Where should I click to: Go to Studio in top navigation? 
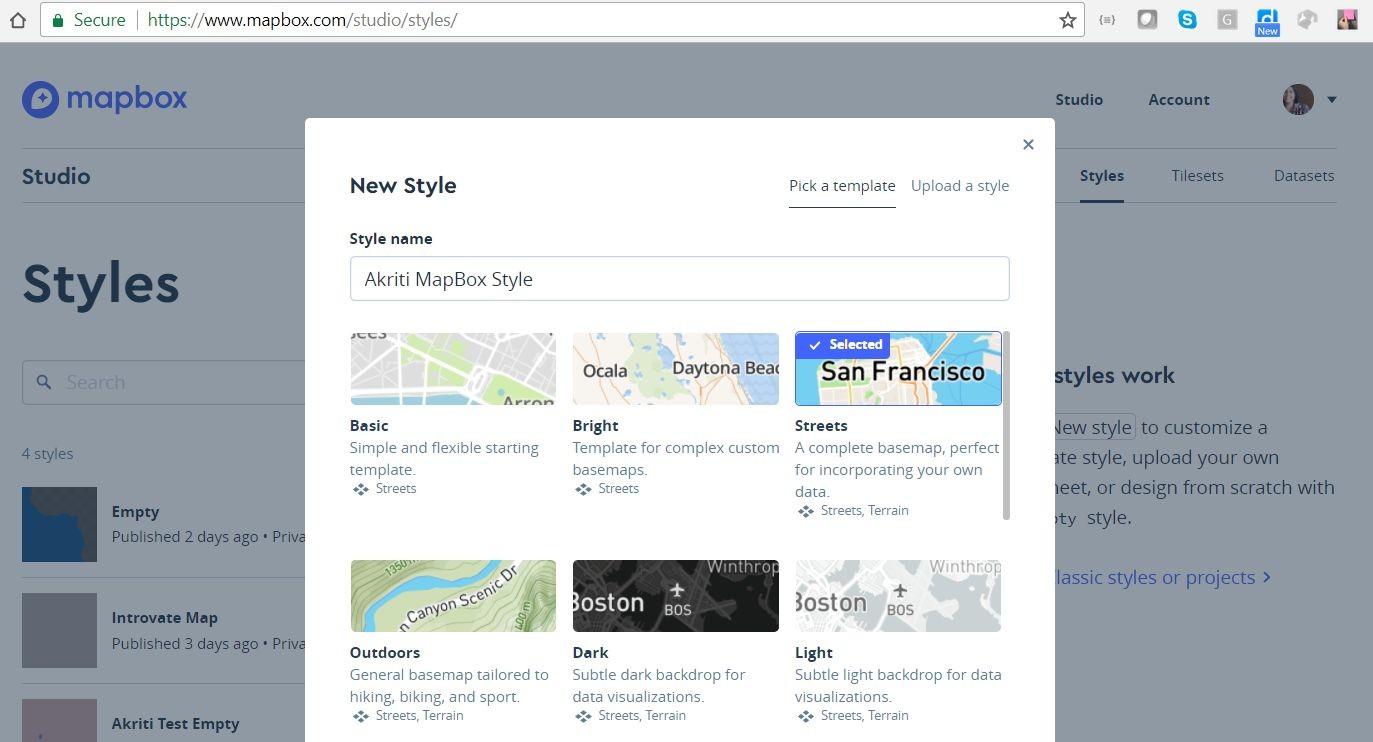1079,100
